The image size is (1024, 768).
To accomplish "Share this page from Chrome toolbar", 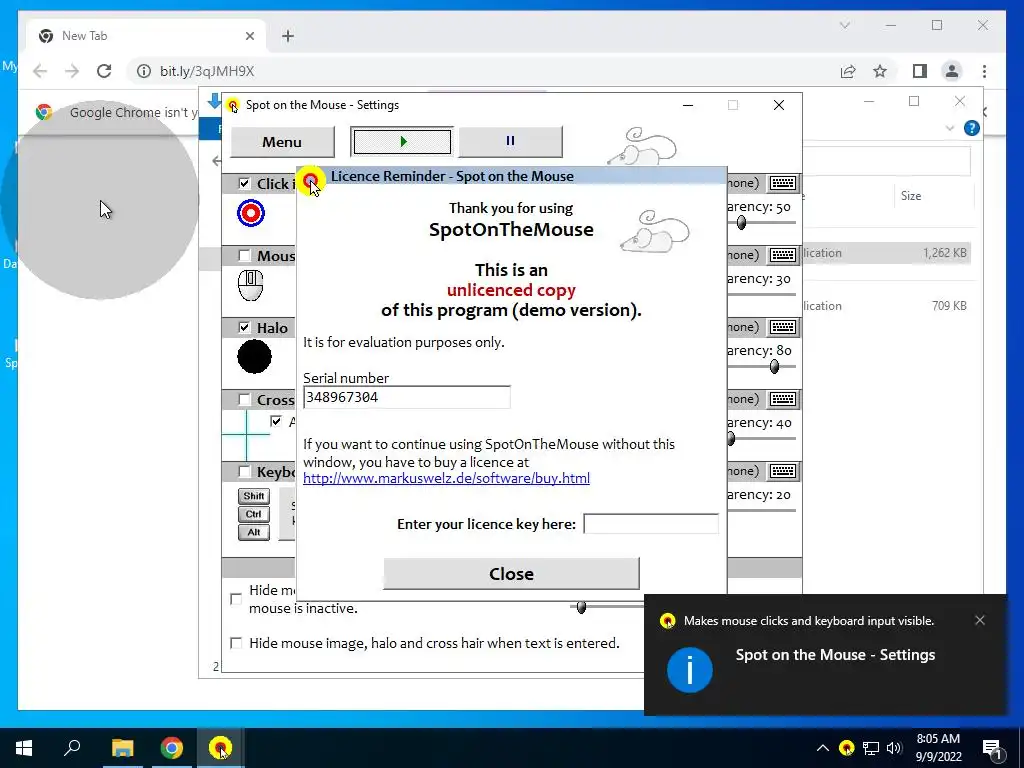I will coord(848,71).
